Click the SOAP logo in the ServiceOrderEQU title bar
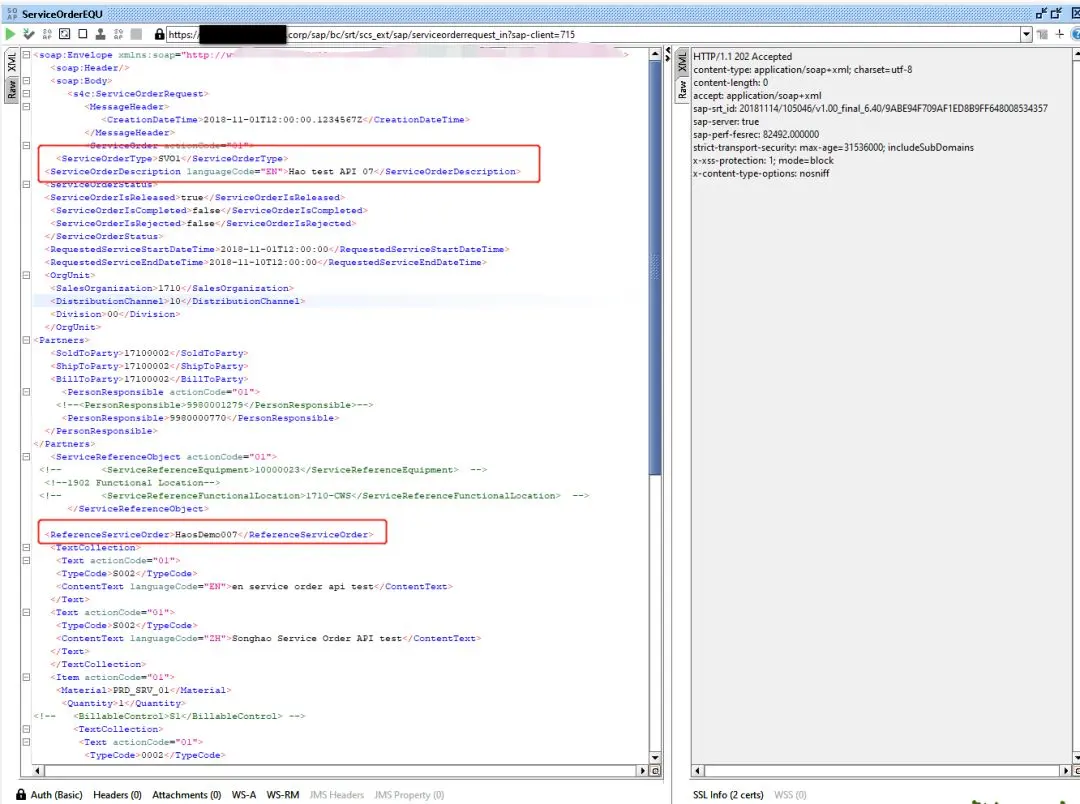This screenshot has width=1080, height=804. 12,14
